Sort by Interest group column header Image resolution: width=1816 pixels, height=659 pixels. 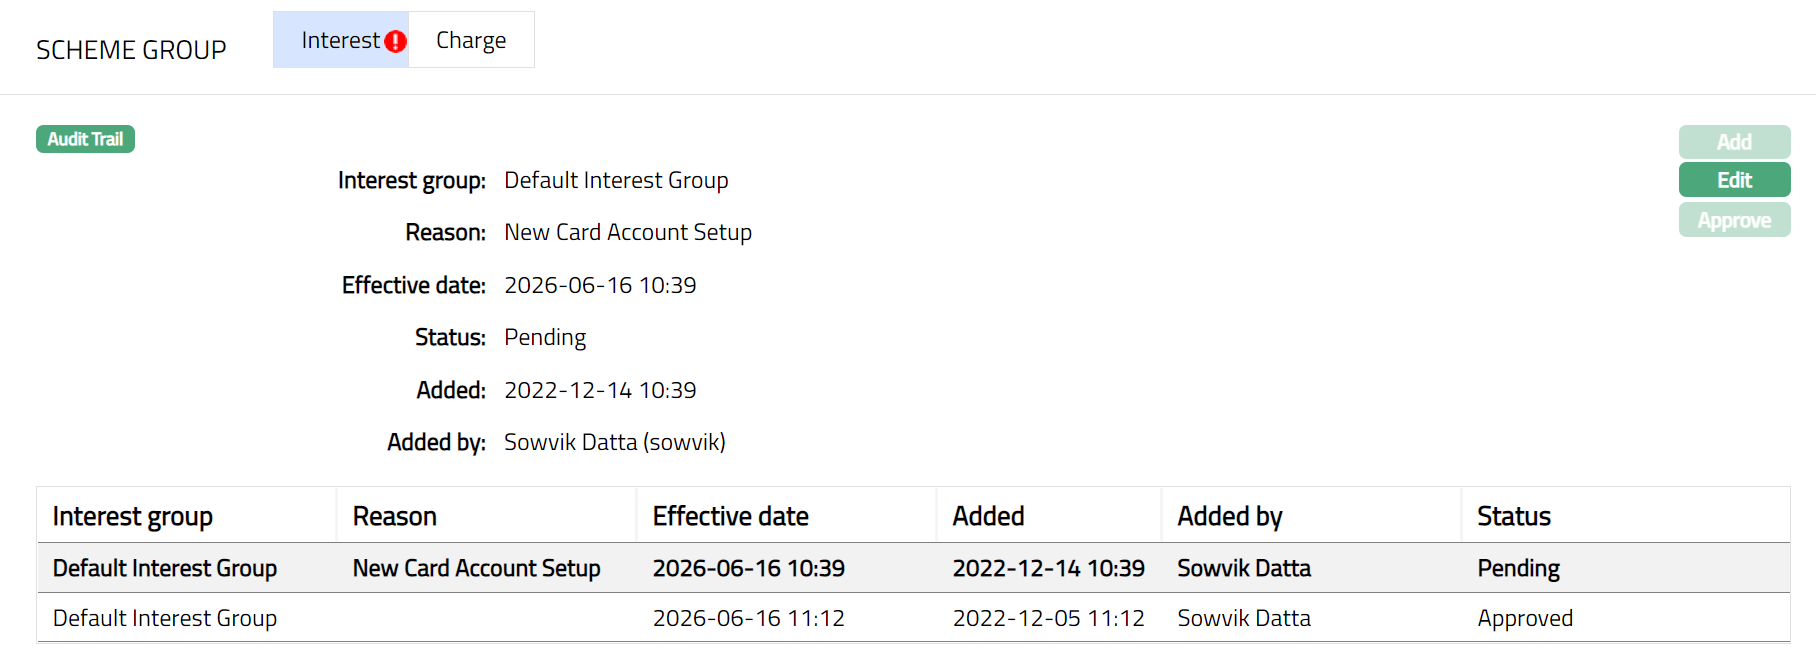132,516
